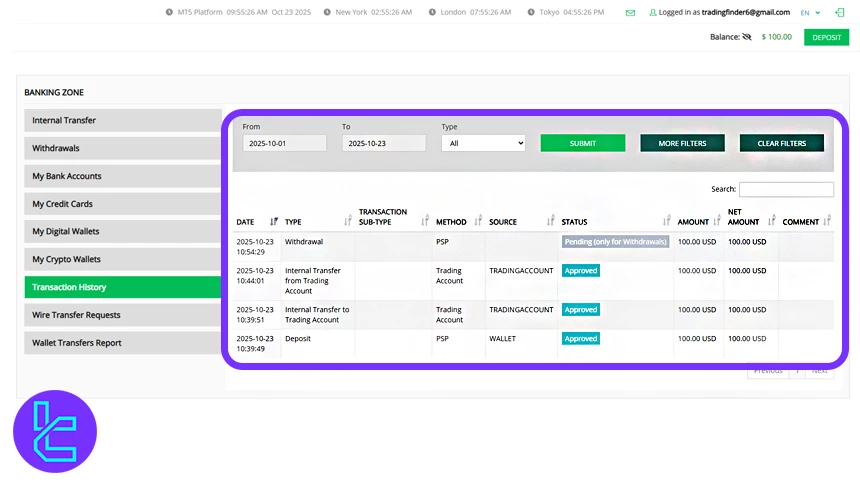
Task: Click the MTS Platform clock icon
Action: [169, 12]
